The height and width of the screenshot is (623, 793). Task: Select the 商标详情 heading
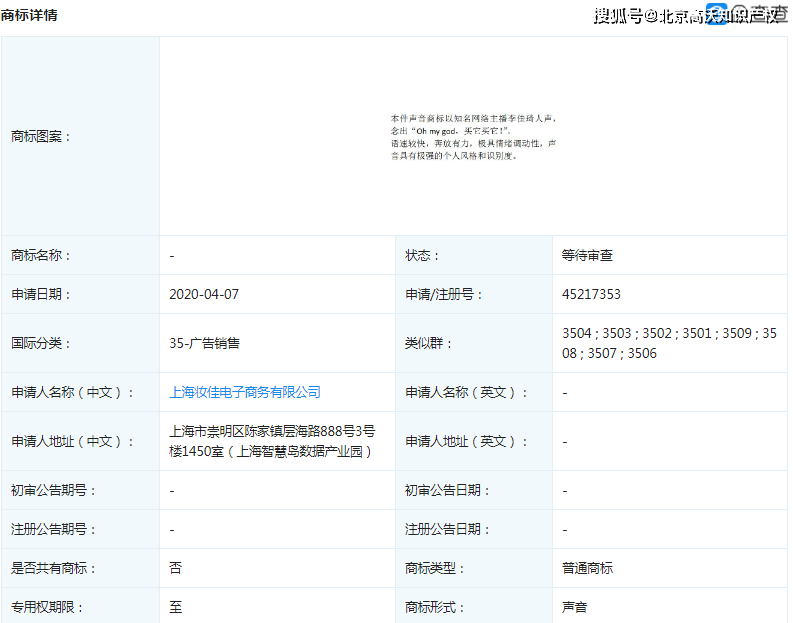(29, 15)
